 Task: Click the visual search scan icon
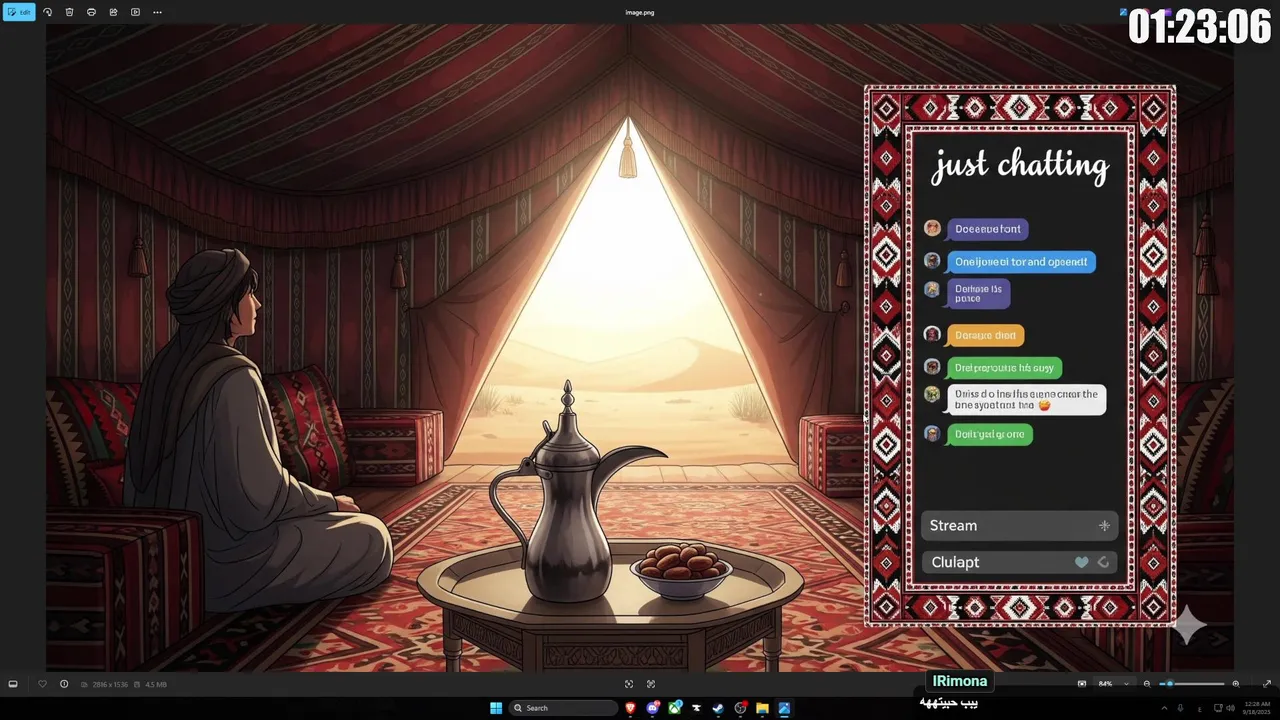pos(629,684)
